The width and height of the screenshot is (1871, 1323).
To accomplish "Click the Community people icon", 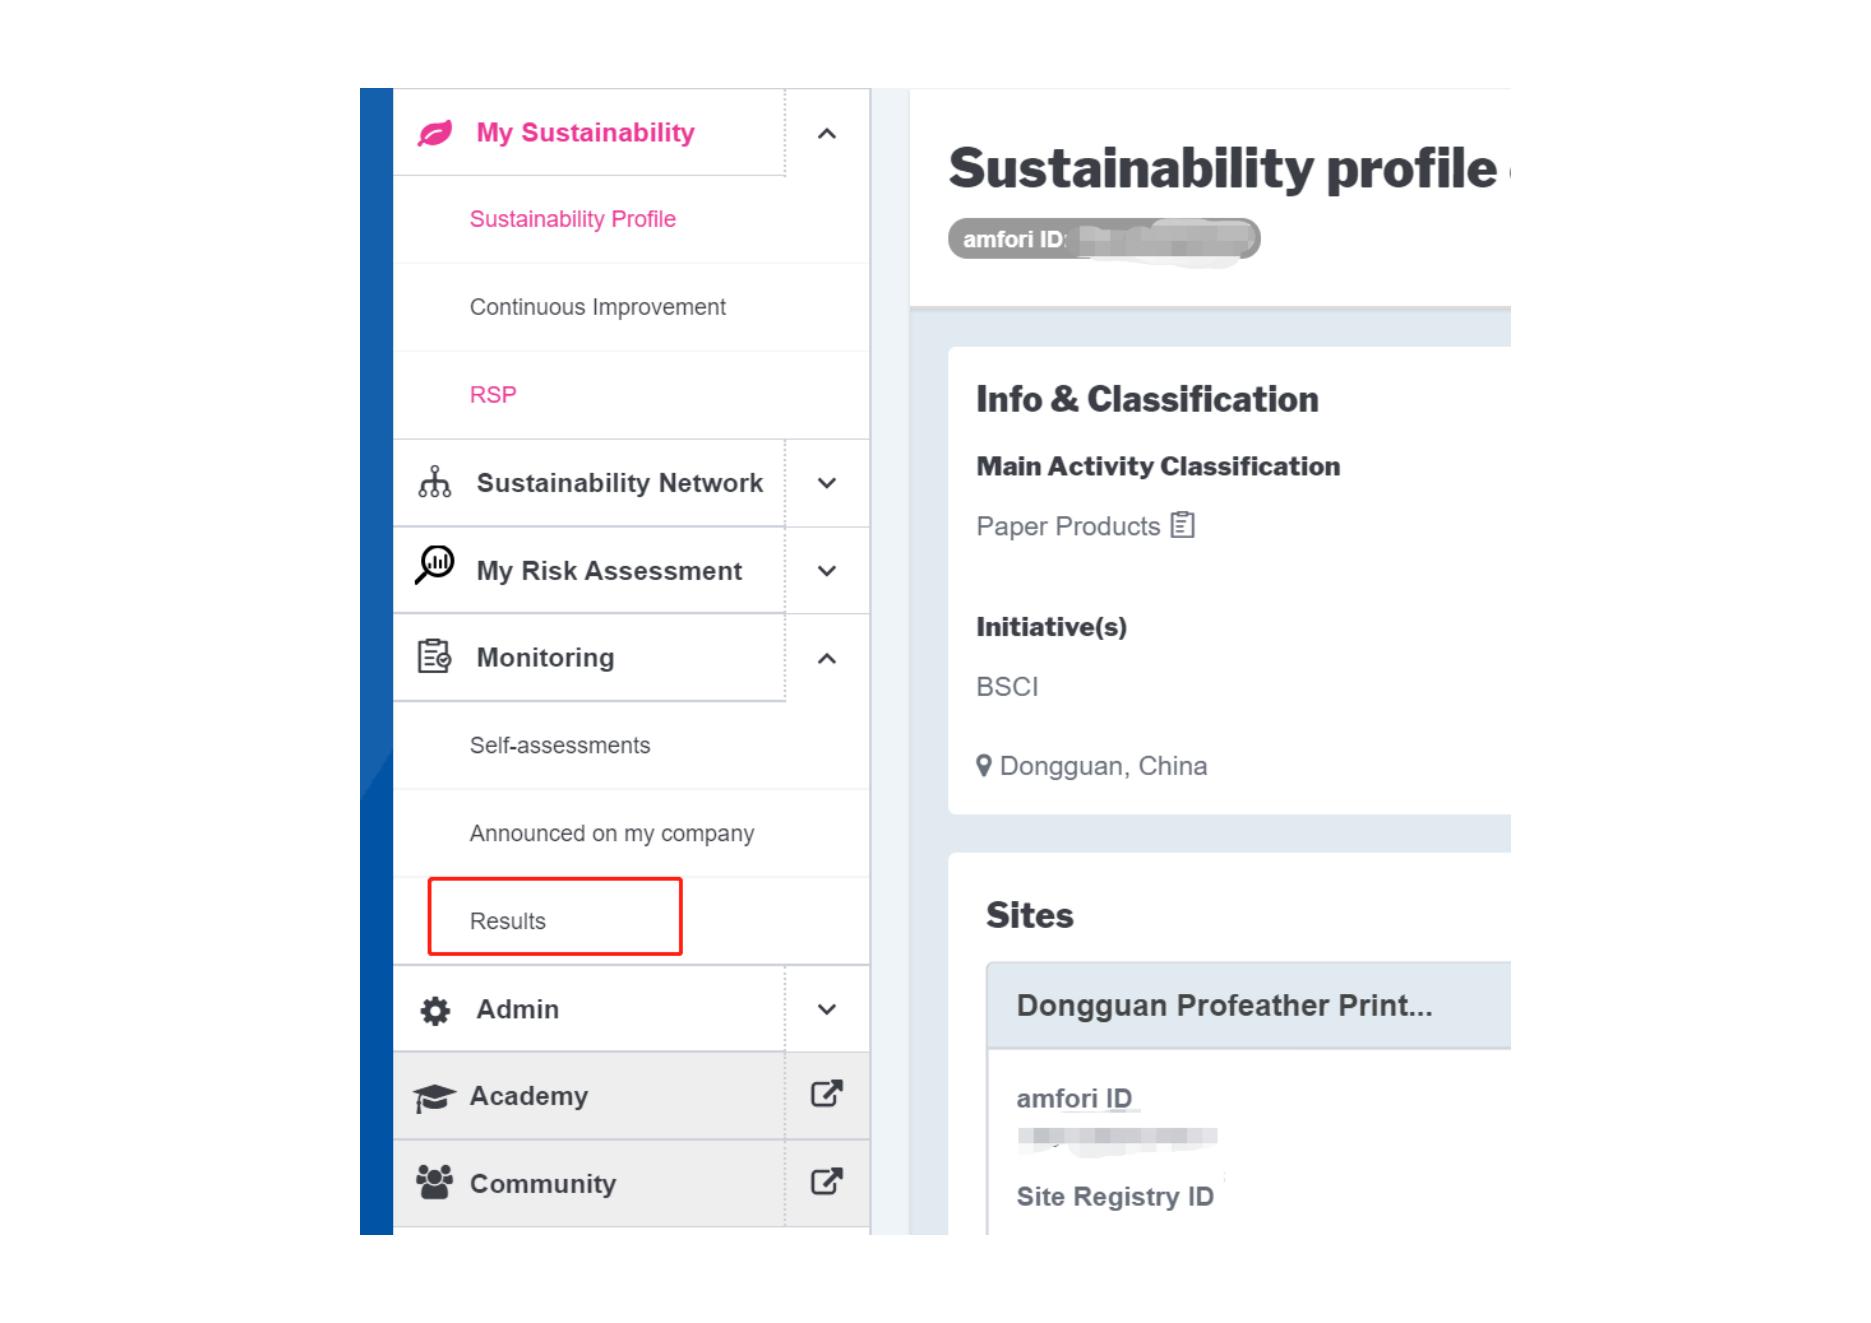I will point(434,1182).
